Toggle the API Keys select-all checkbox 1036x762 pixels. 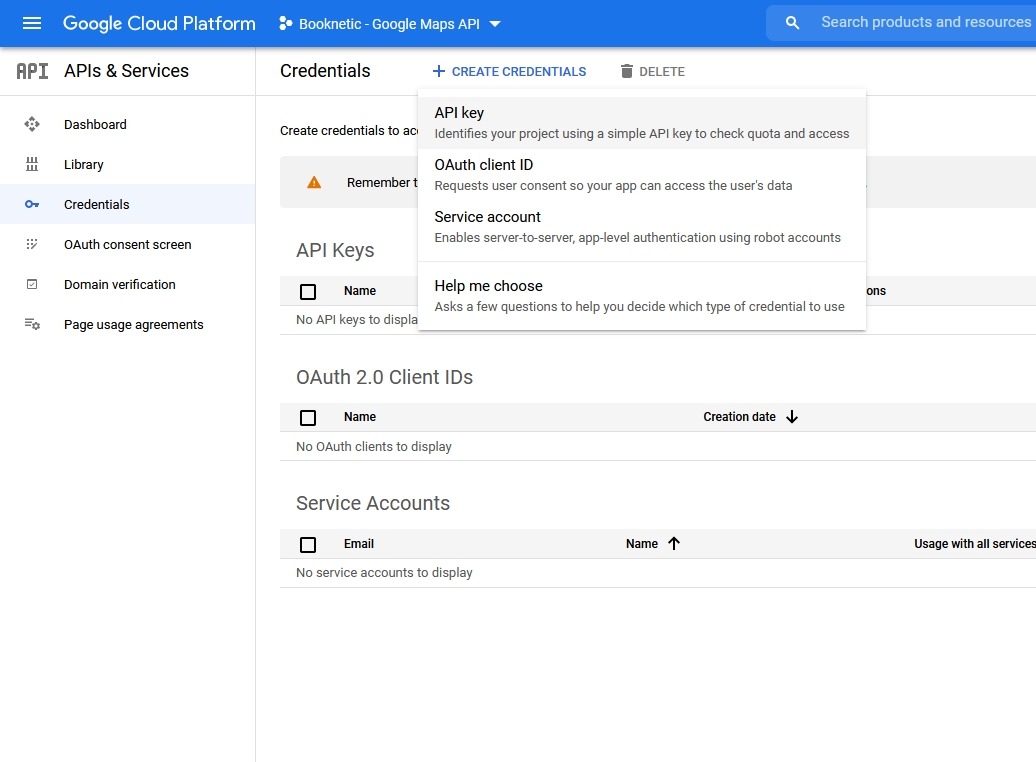(308, 291)
